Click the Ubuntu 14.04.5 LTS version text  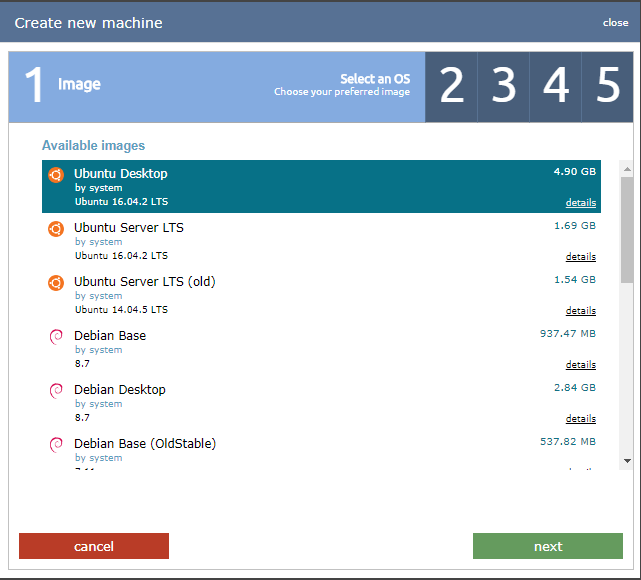[121, 309]
